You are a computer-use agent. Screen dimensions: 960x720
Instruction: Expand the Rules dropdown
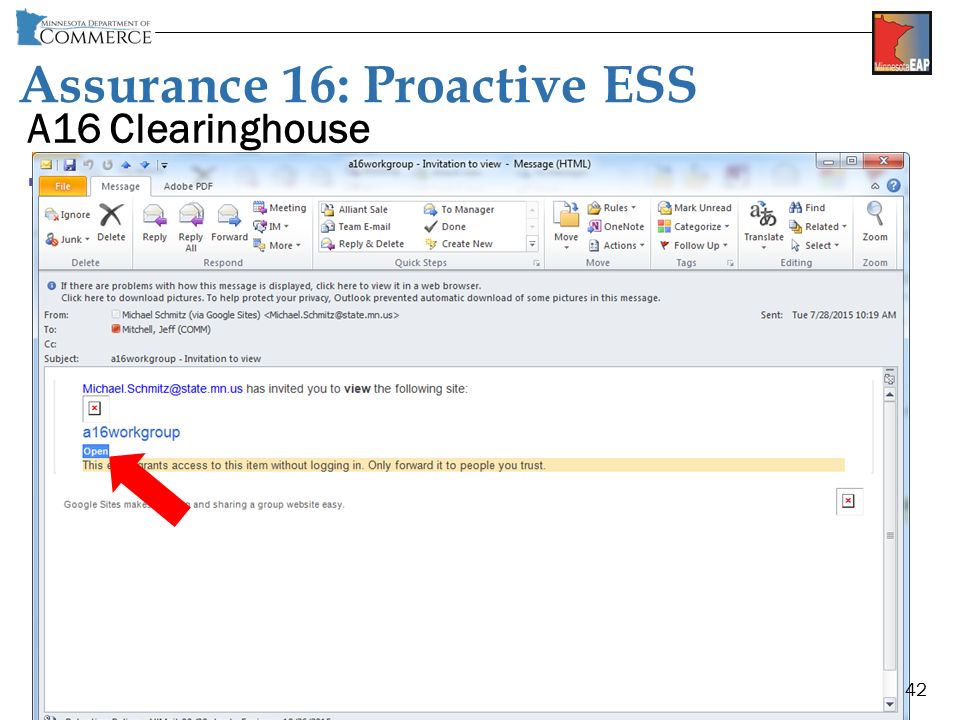coord(612,208)
